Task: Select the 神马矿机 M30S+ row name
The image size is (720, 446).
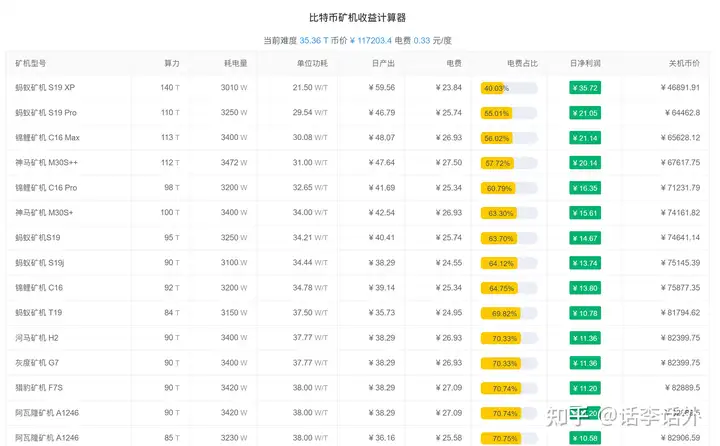Action: 44,212
